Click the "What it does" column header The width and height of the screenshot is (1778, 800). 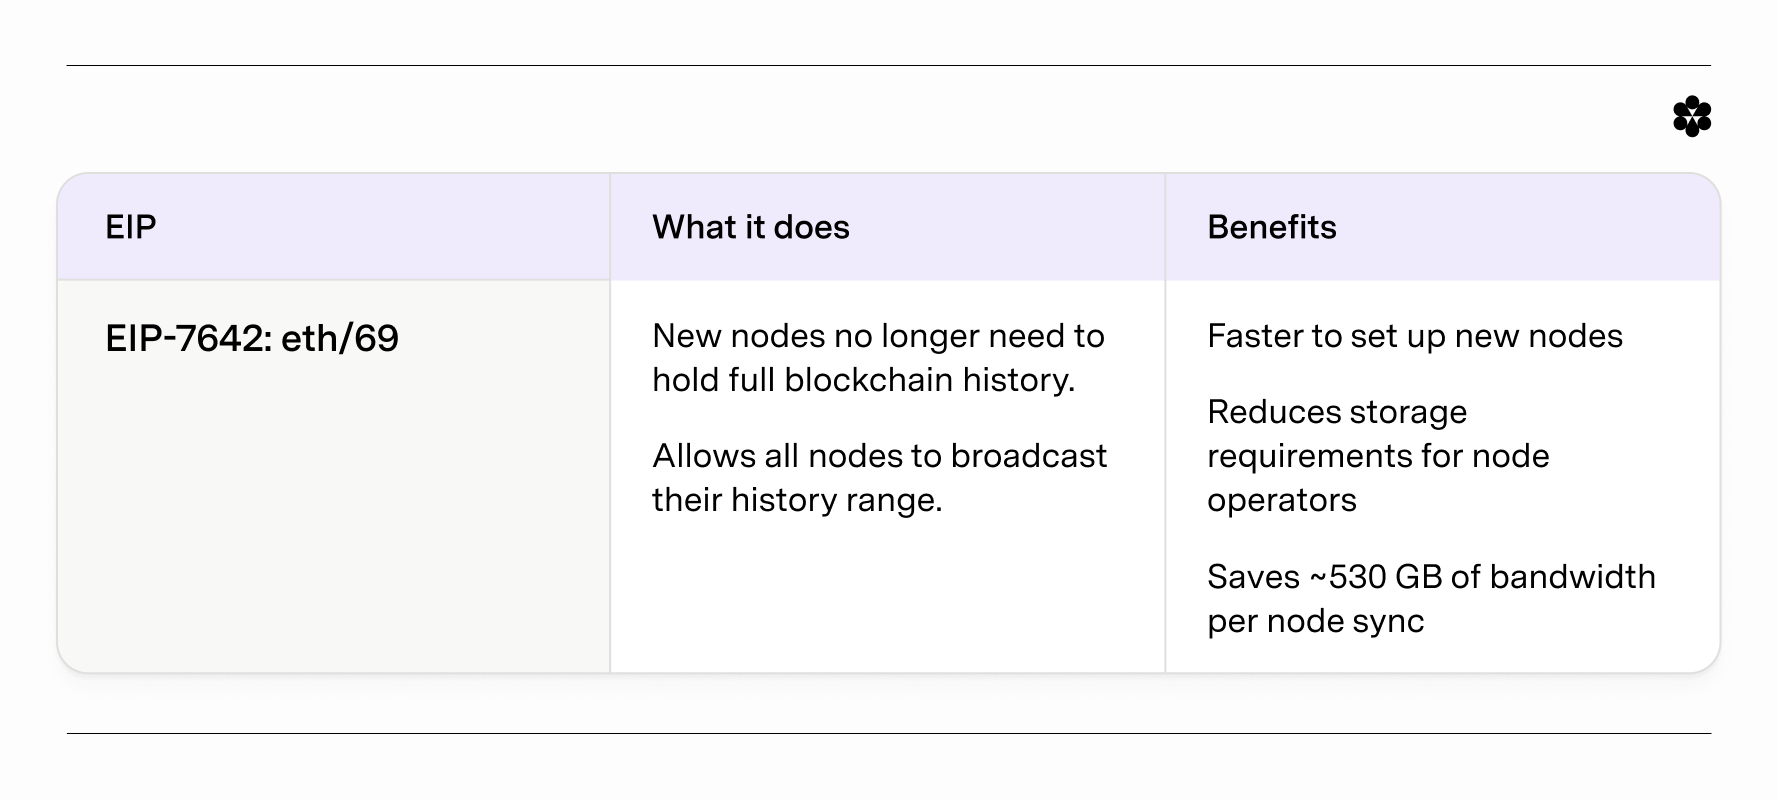[x=750, y=227]
